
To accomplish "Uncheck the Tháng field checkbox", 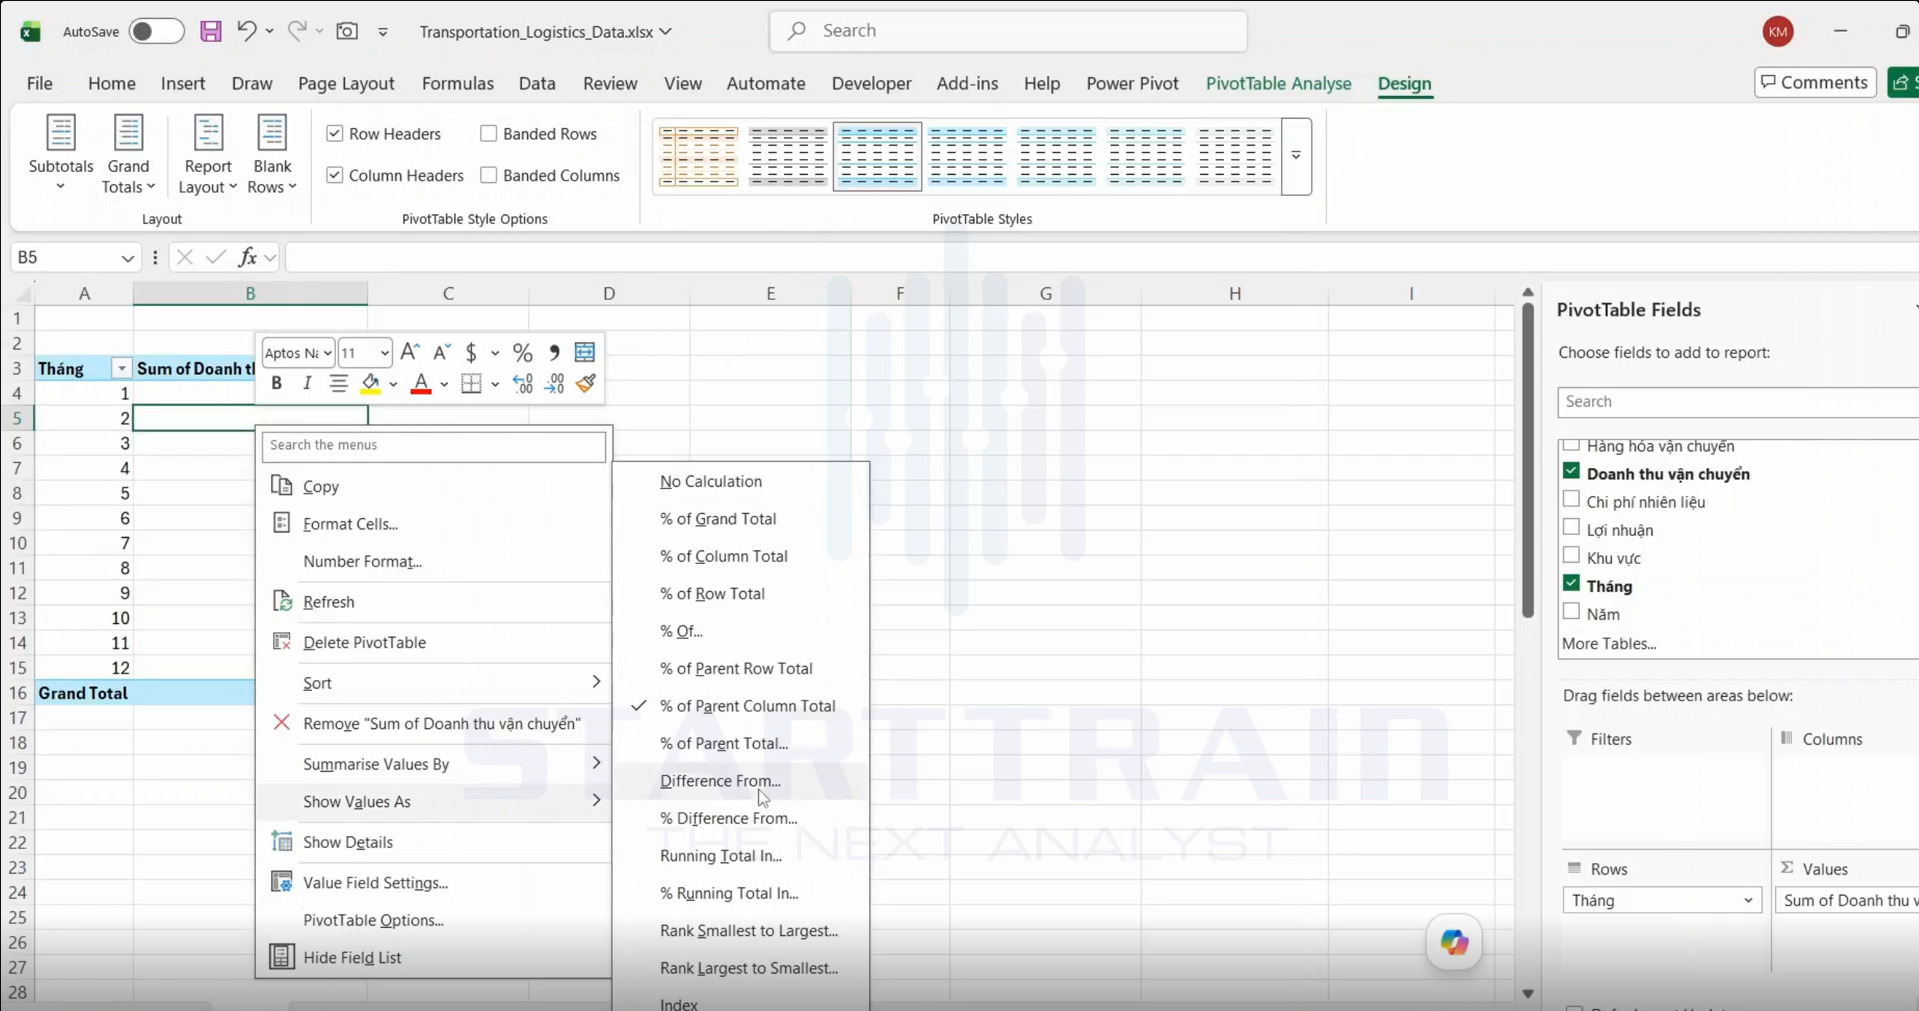I will click(x=1571, y=584).
